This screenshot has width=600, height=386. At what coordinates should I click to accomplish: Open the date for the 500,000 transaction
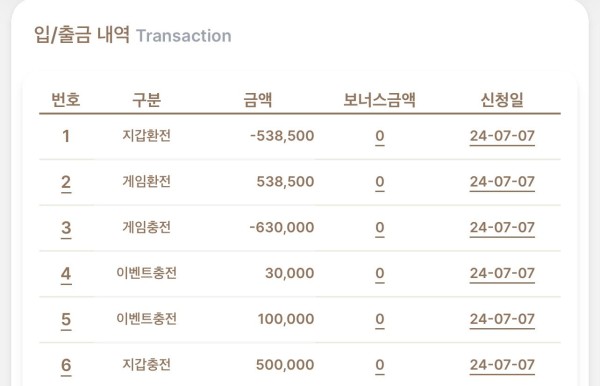[502, 365]
